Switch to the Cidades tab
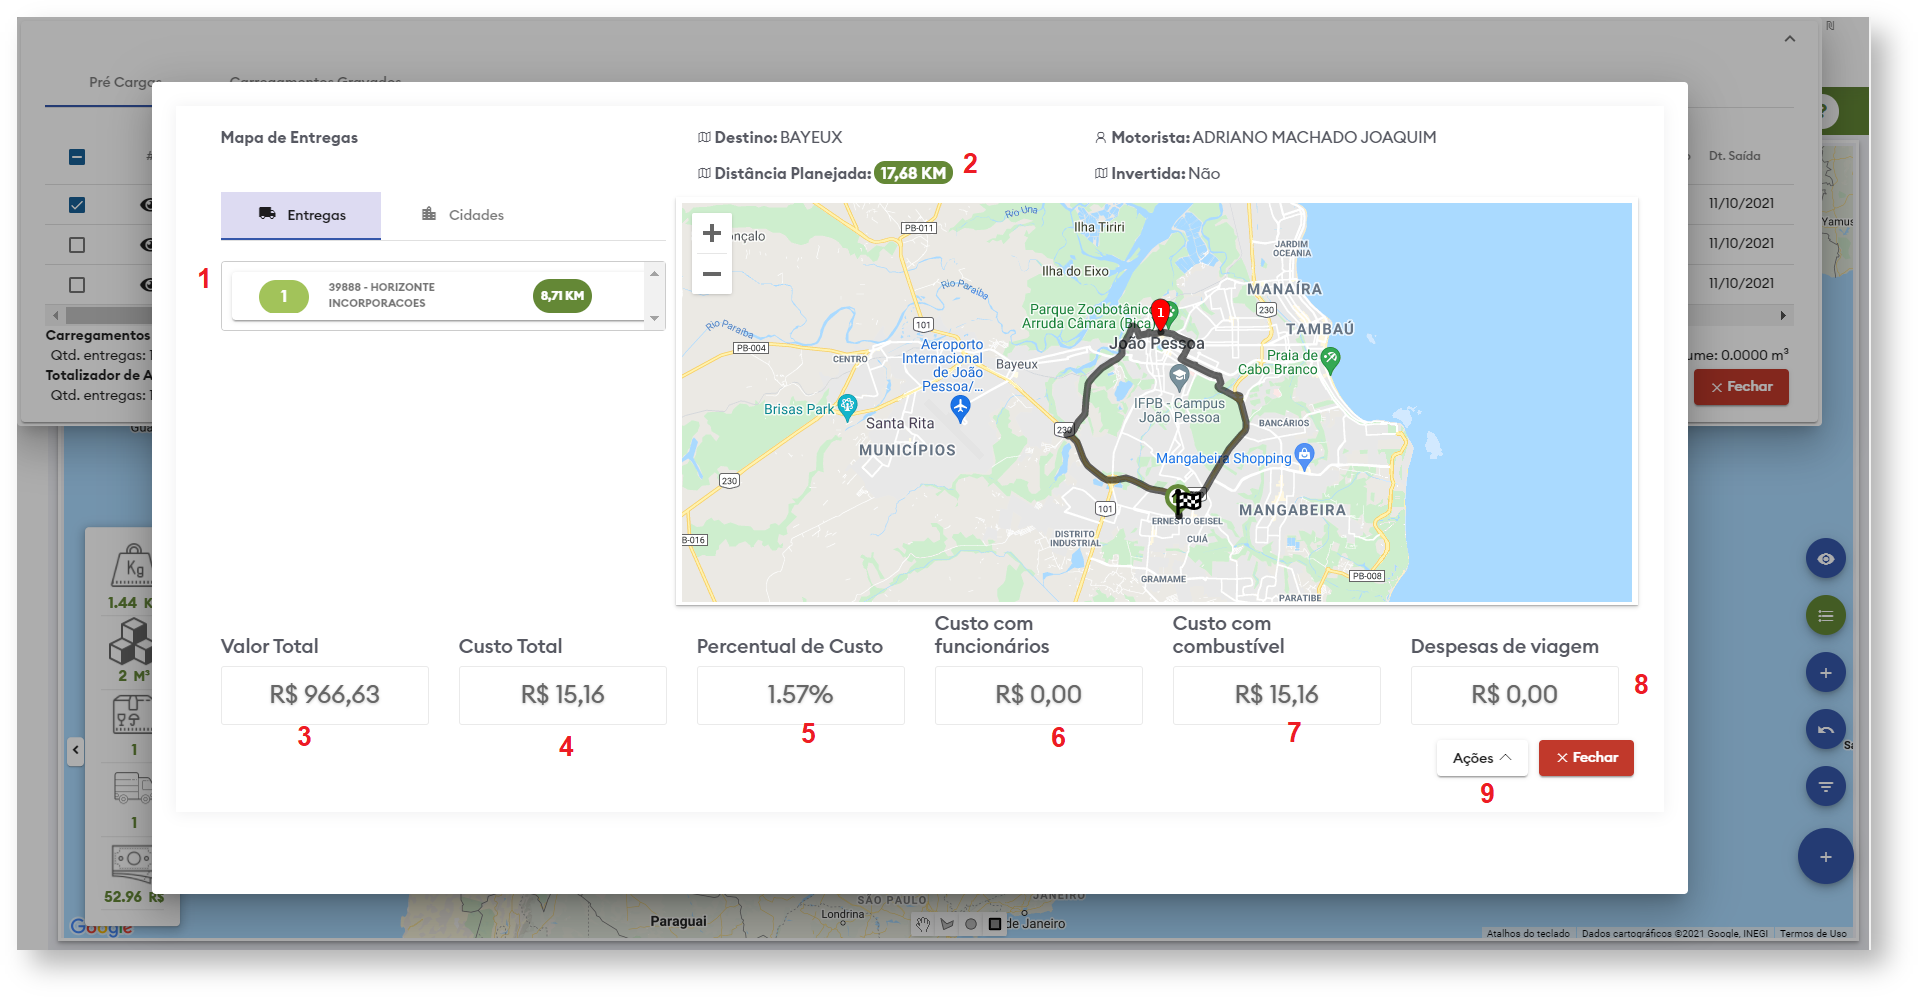 (463, 215)
